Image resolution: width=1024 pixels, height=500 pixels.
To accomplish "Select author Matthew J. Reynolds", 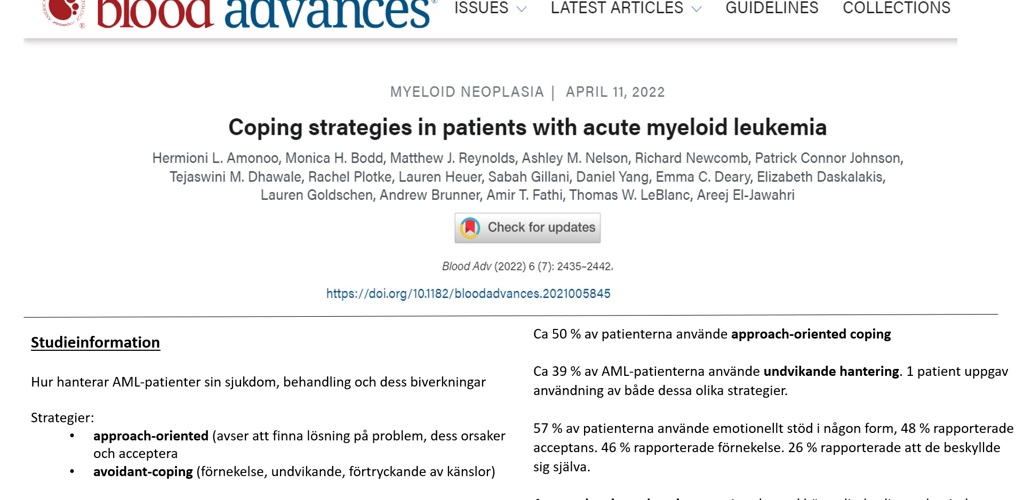I will [455, 158].
